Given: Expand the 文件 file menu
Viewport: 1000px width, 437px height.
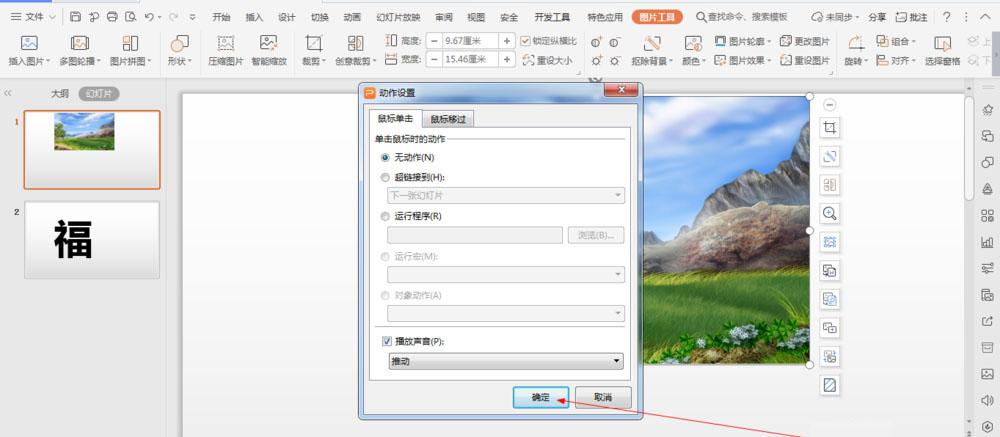Looking at the screenshot, I should tap(33, 17).
